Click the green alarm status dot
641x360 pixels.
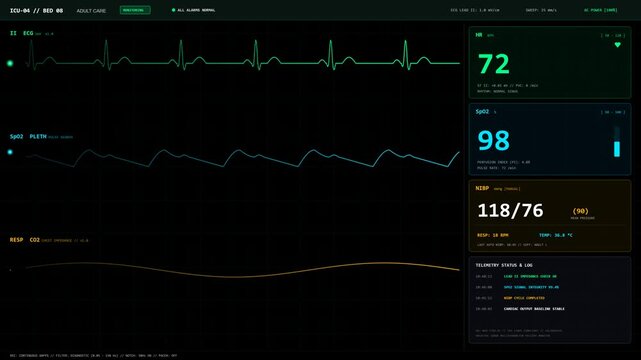pos(173,10)
